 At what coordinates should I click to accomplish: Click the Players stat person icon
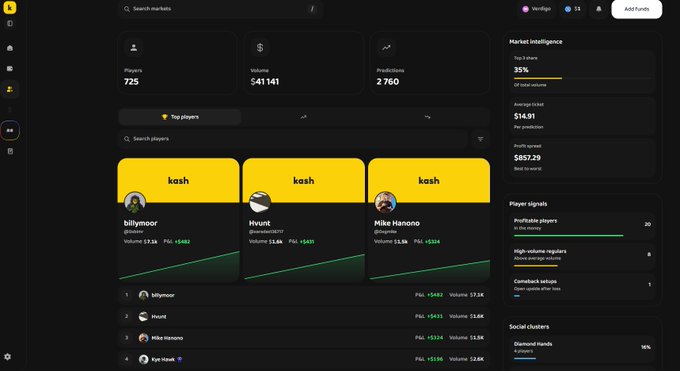(134, 48)
